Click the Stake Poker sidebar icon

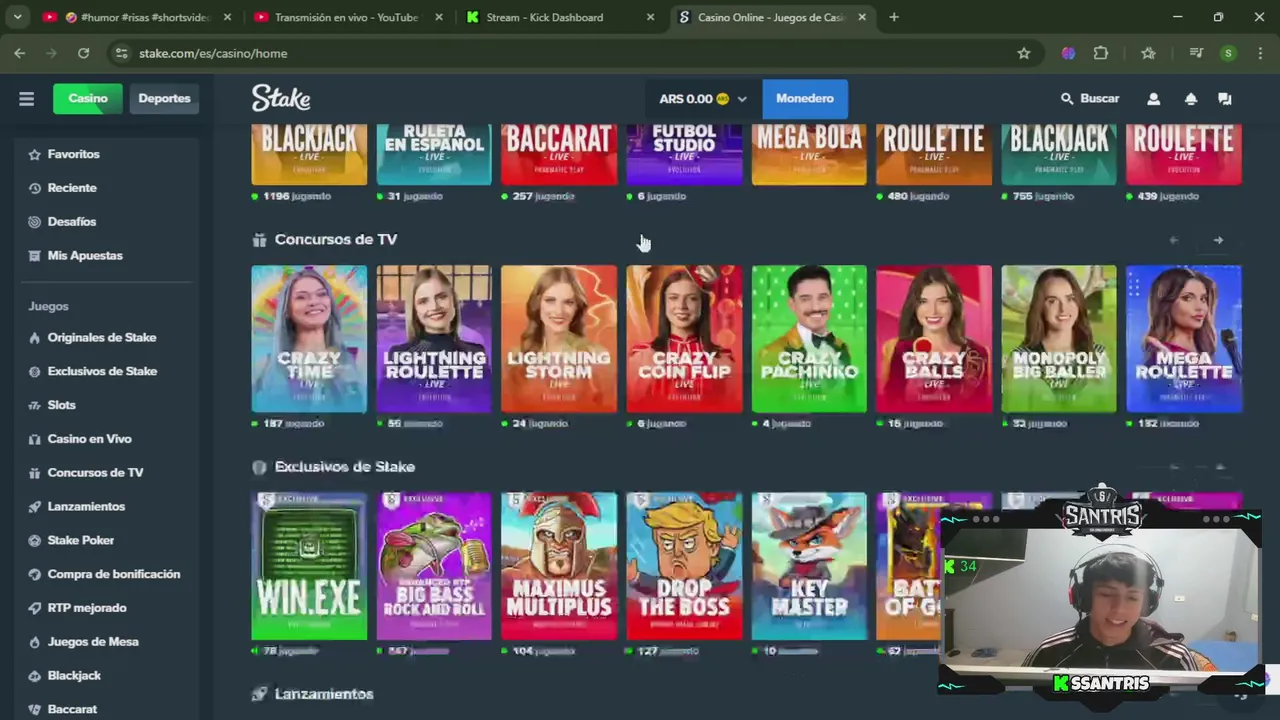35,541
